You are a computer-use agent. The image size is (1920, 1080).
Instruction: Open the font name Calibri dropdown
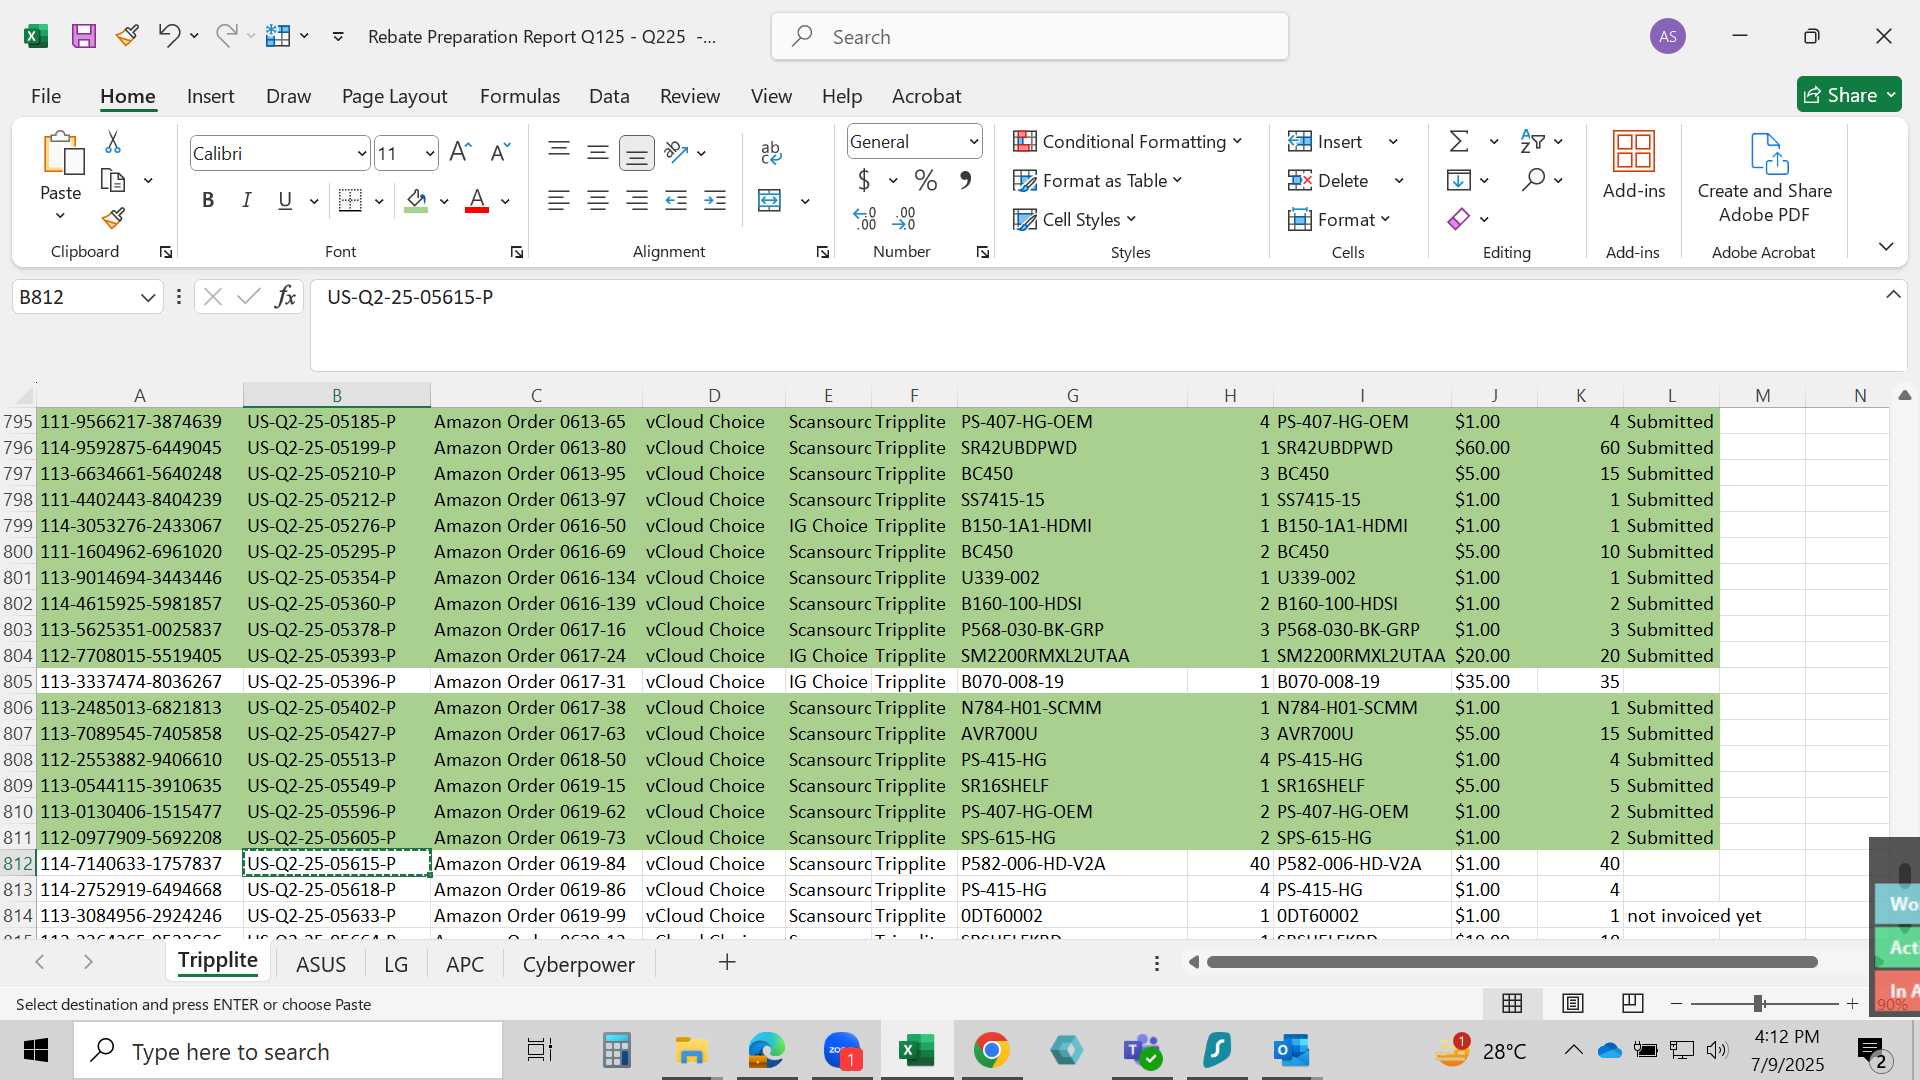pyautogui.click(x=361, y=153)
